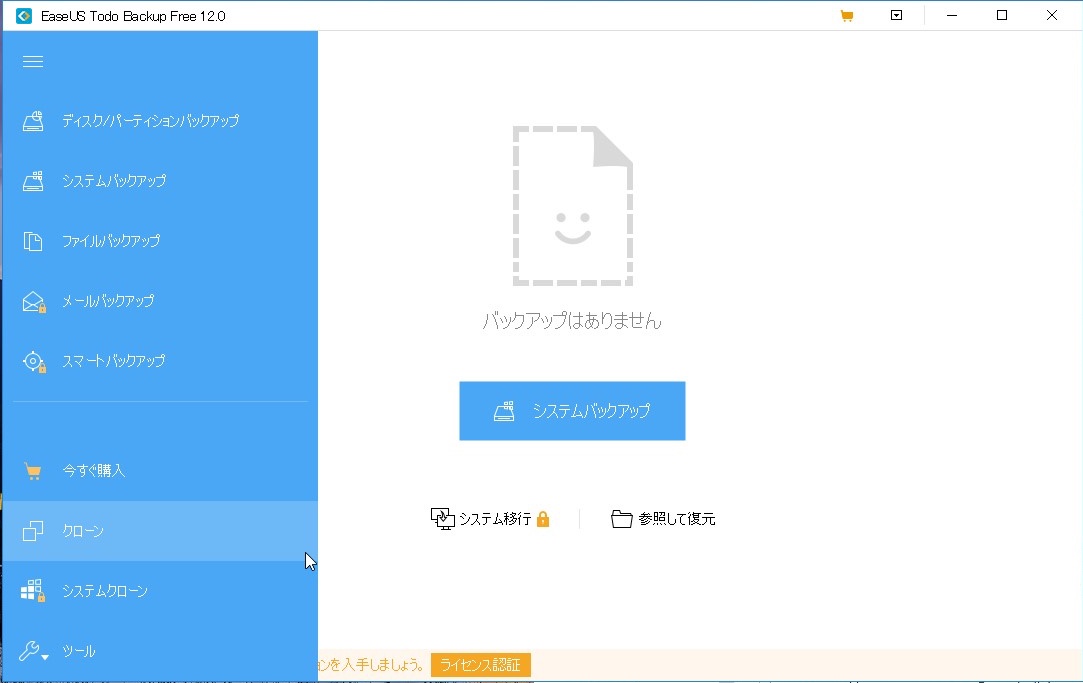Click the Disk/Partition Backup drive icon
Viewport: 1083px width, 683px height.
[x=32, y=121]
